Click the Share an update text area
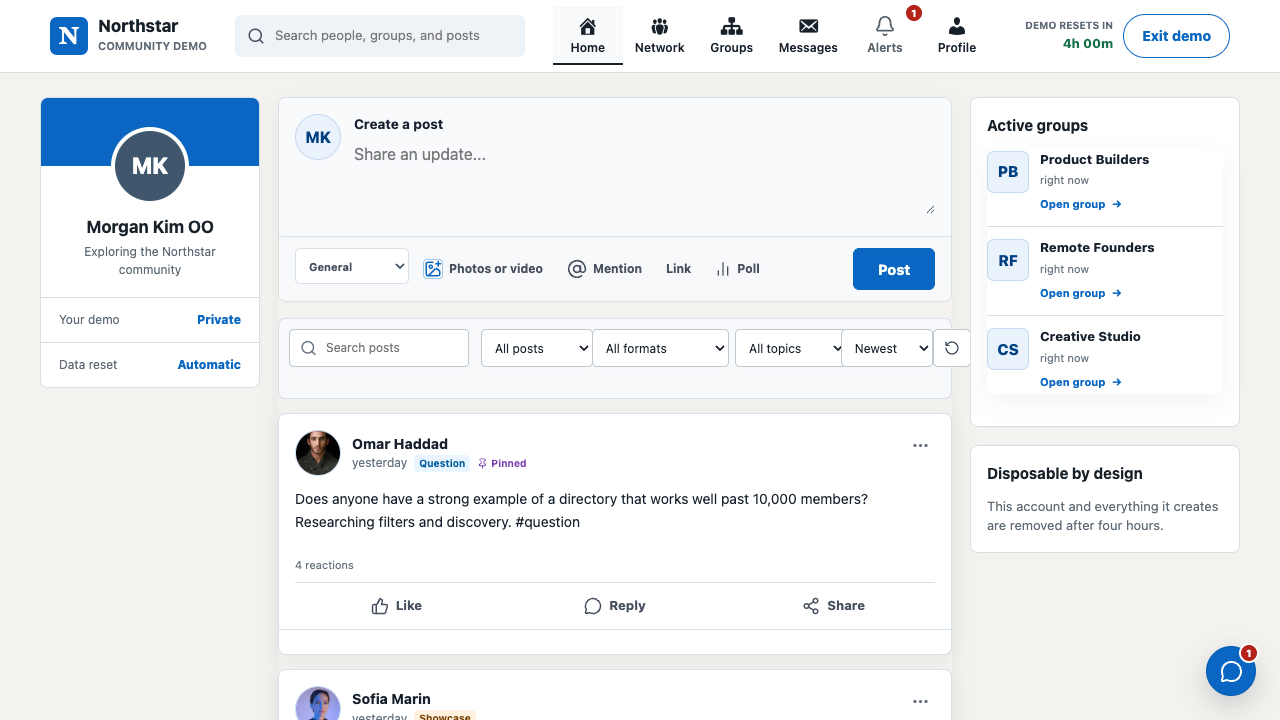Viewport: 1280px width, 720px height. pos(645,178)
